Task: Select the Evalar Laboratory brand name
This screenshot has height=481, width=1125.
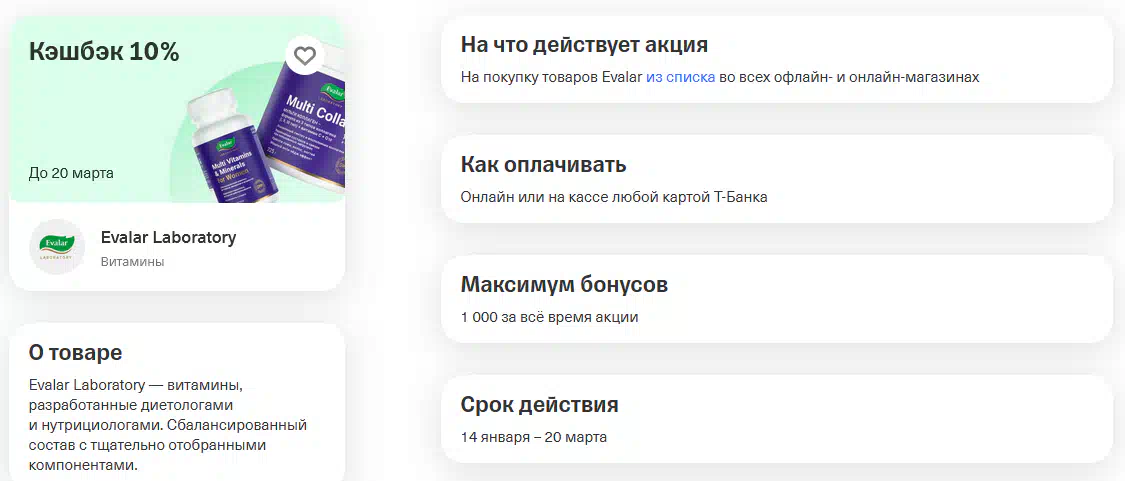Action: [x=169, y=237]
